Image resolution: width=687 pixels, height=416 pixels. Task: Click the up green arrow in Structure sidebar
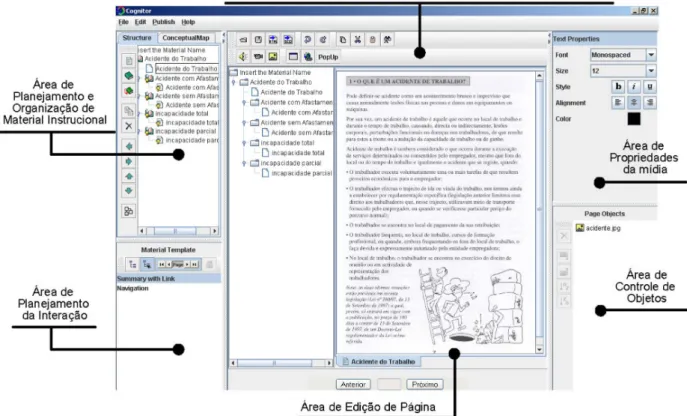tap(129, 176)
